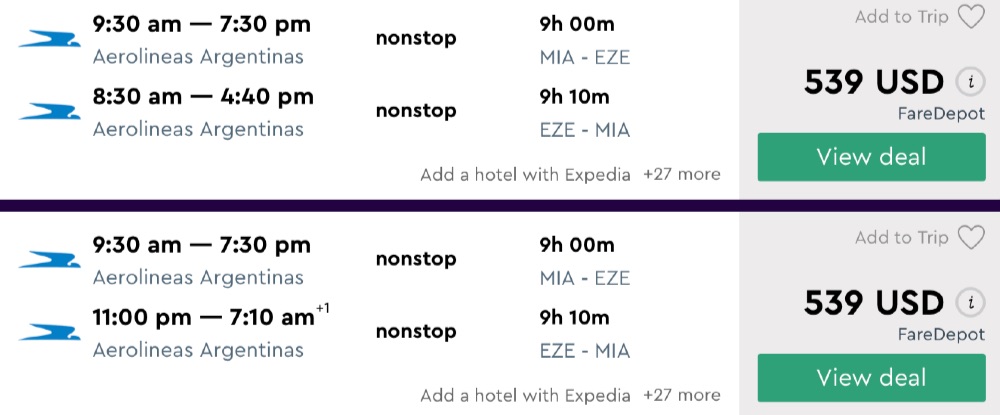1000x415 pixels.
Task: Click the heart icon on the first flight result
Action: point(970,17)
